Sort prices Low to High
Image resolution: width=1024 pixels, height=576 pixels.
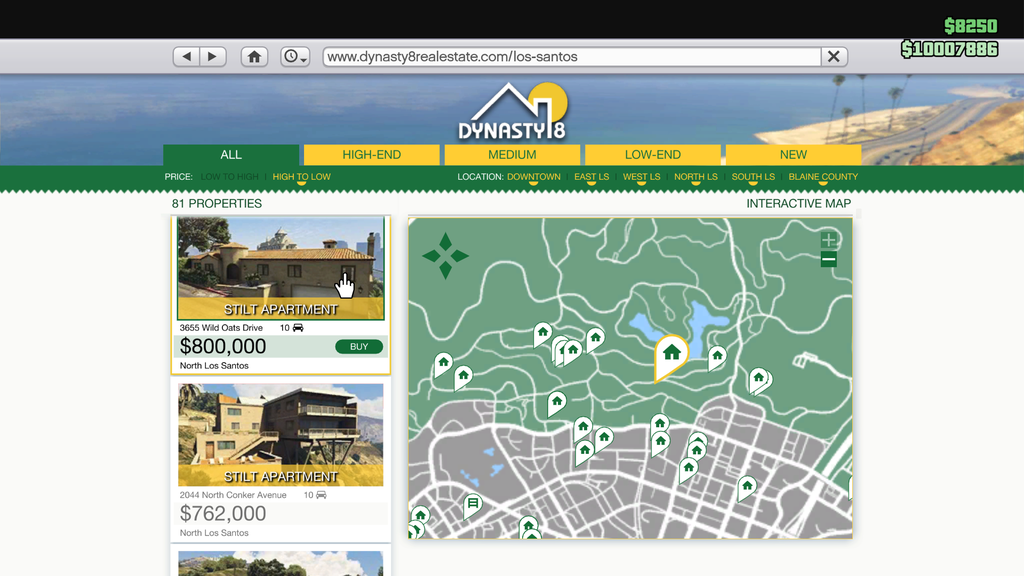click(229, 177)
